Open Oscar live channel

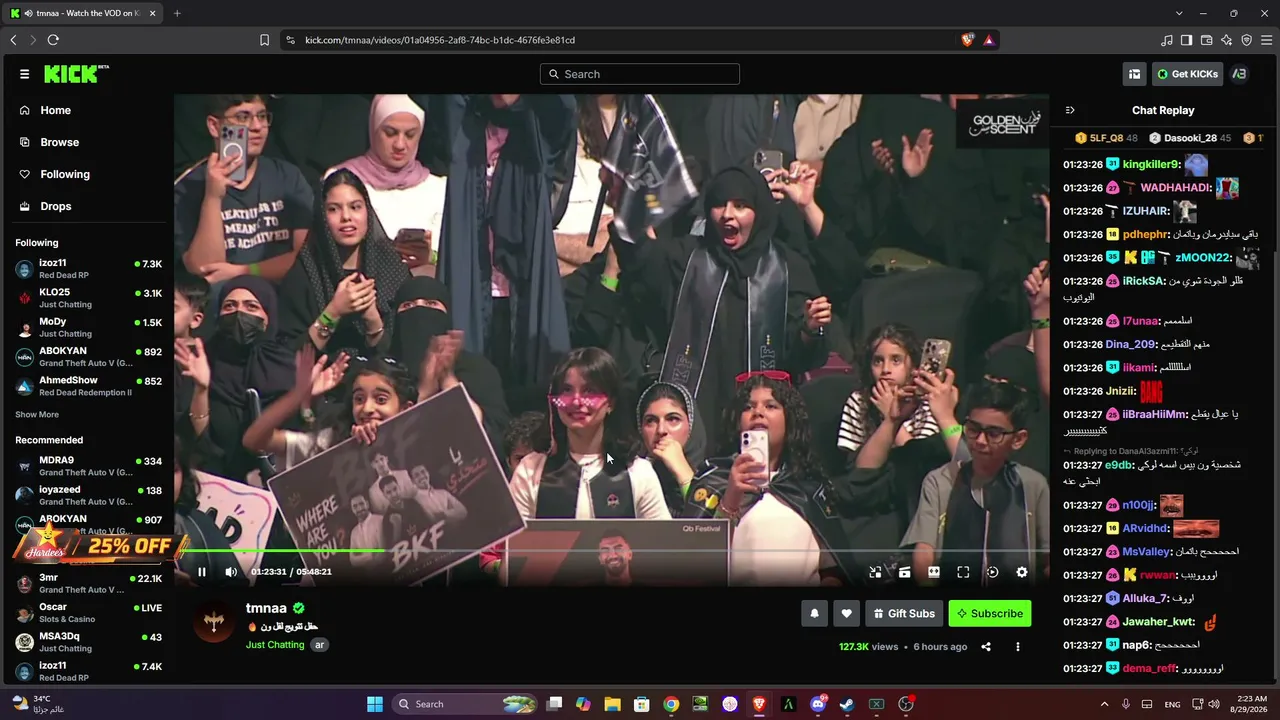[x=88, y=612]
